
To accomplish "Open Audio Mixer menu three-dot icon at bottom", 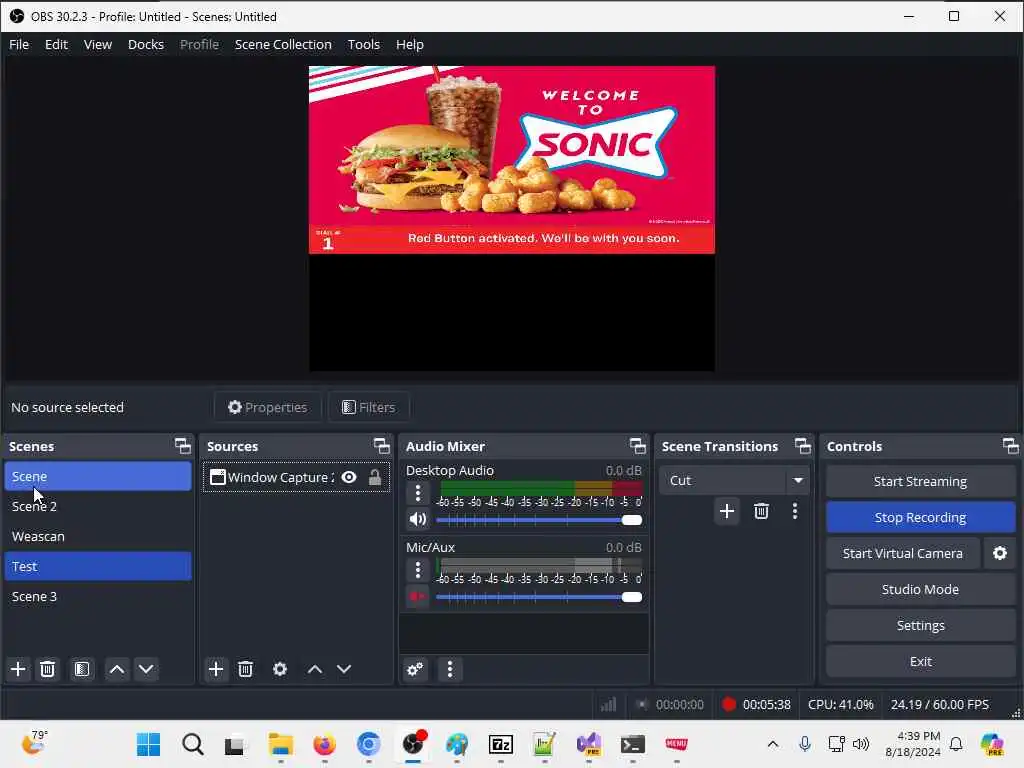I will click(449, 669).
